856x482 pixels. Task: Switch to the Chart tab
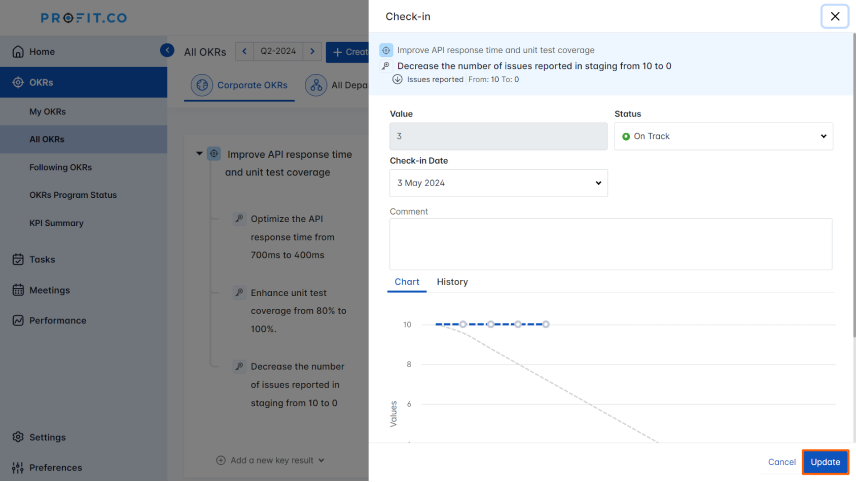(407, 282)
